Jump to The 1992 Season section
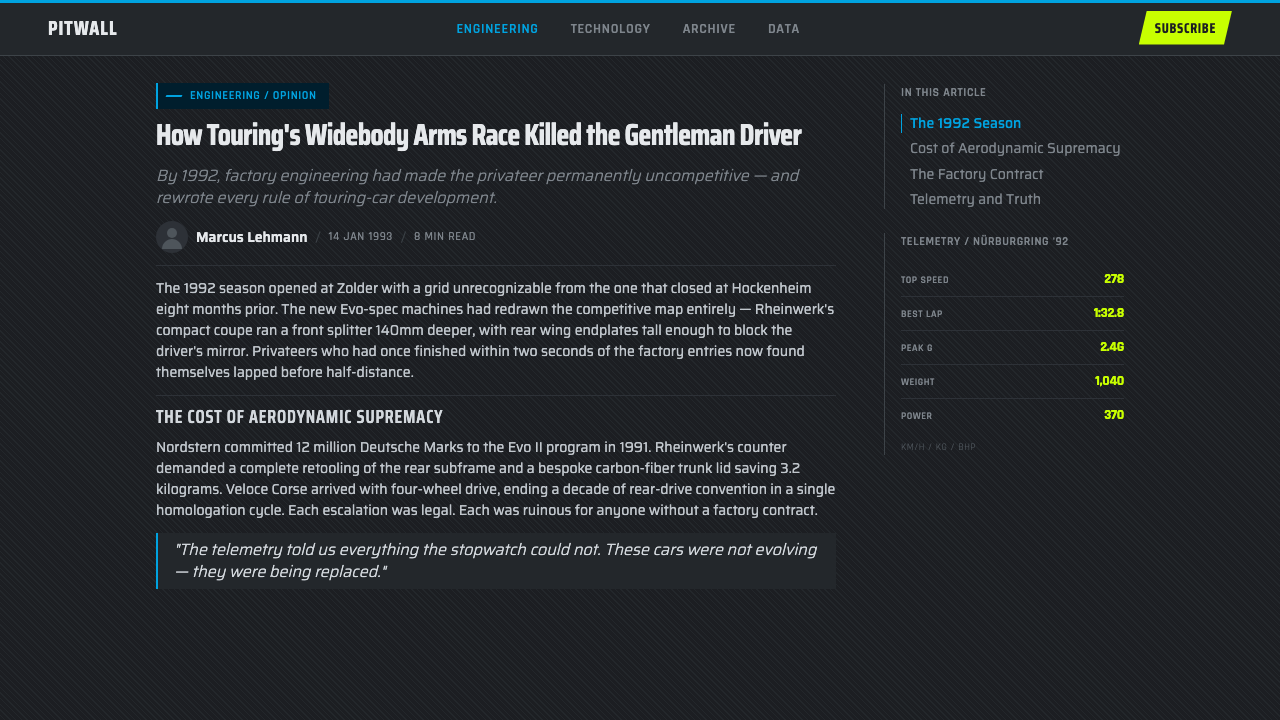 click(x=965, y=123)
